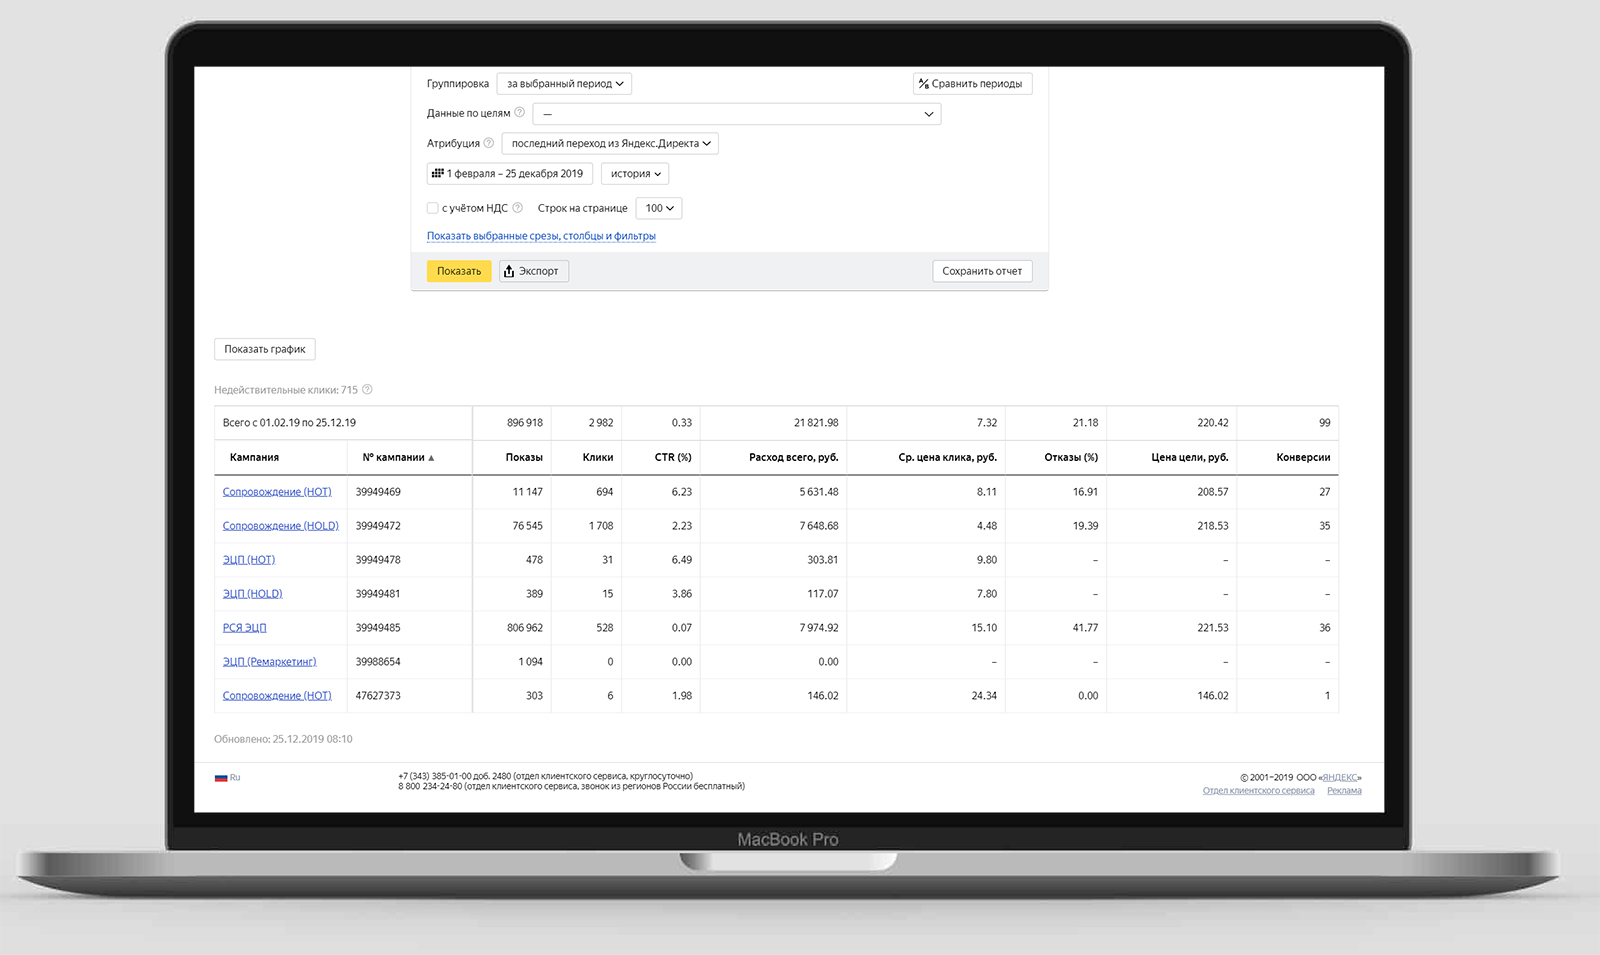
Task: Open campaign Сопровождение (HOLD)
Action: [280, 526]
